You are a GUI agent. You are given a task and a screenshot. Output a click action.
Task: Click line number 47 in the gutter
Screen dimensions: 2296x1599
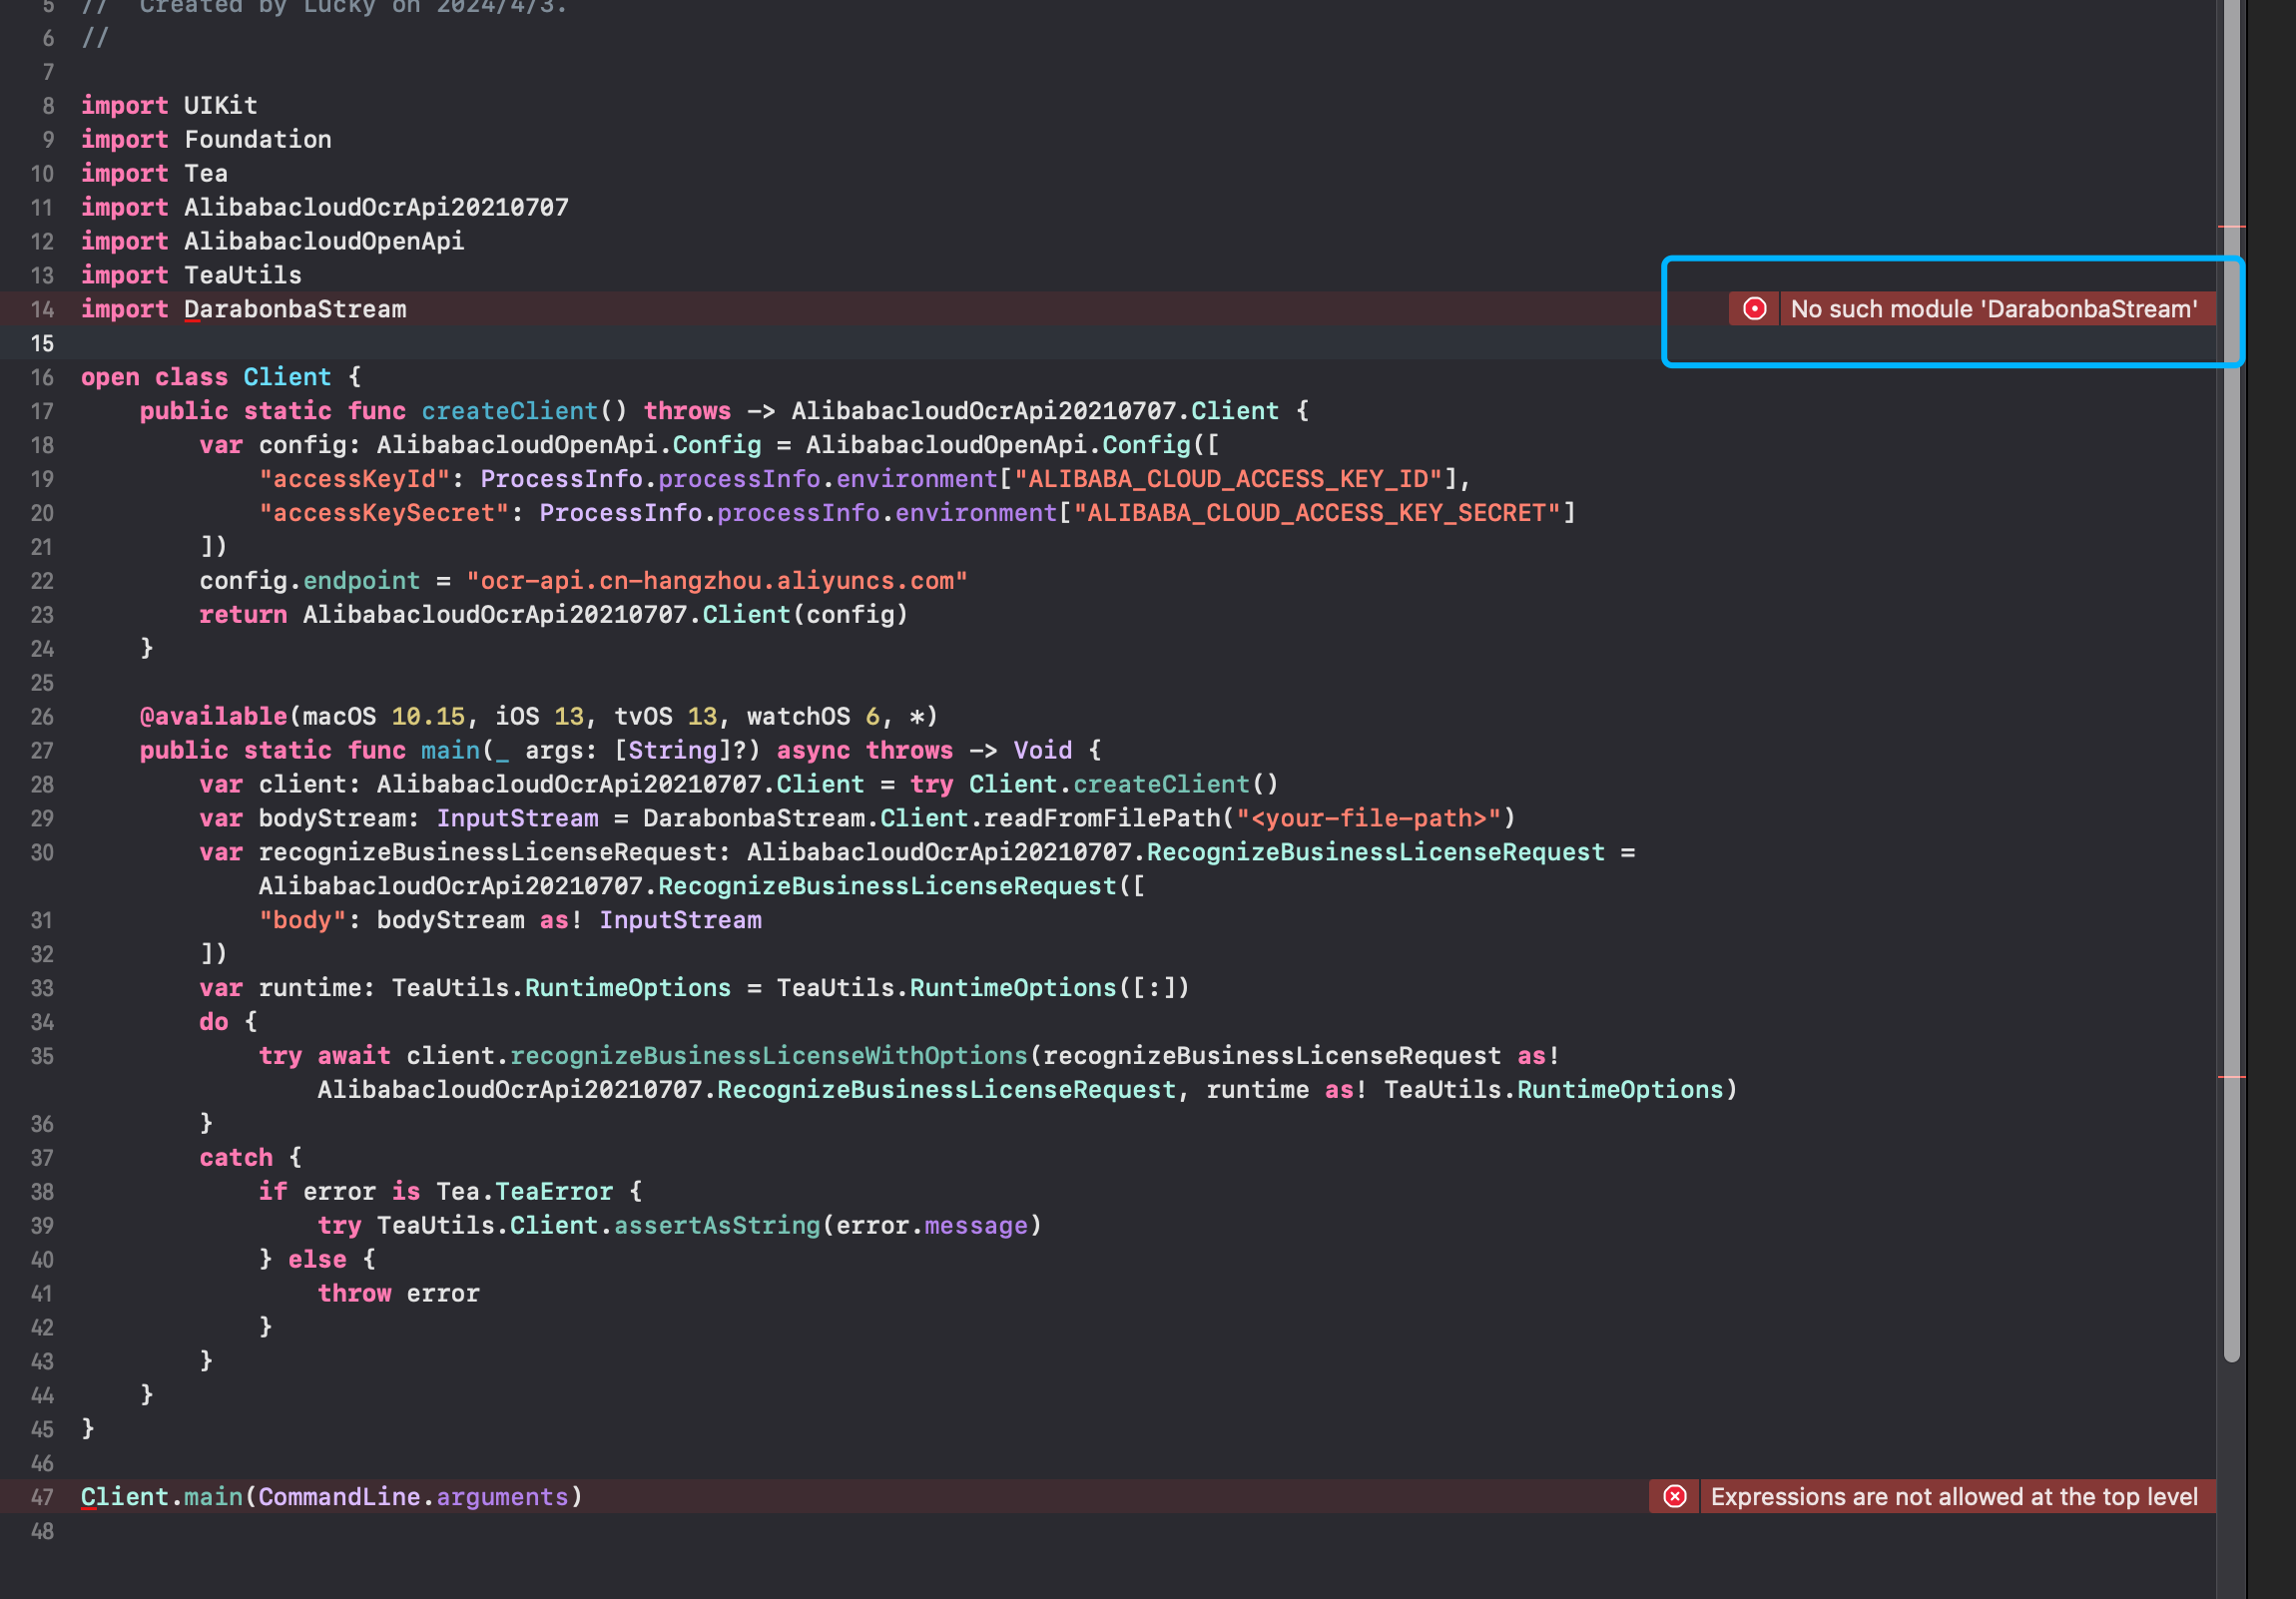click(42, 1497)
